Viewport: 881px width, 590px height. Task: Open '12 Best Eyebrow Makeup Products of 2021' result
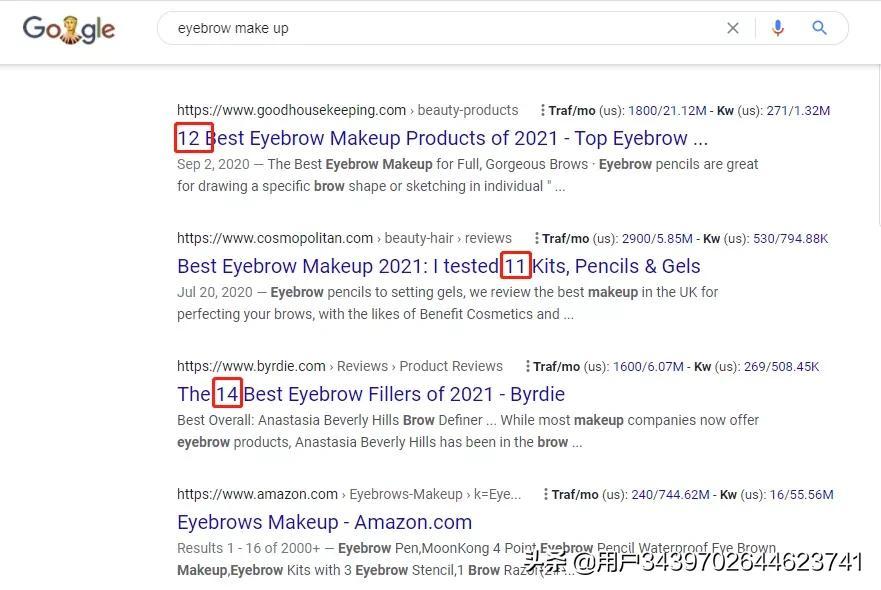click(x=442, y=138)
